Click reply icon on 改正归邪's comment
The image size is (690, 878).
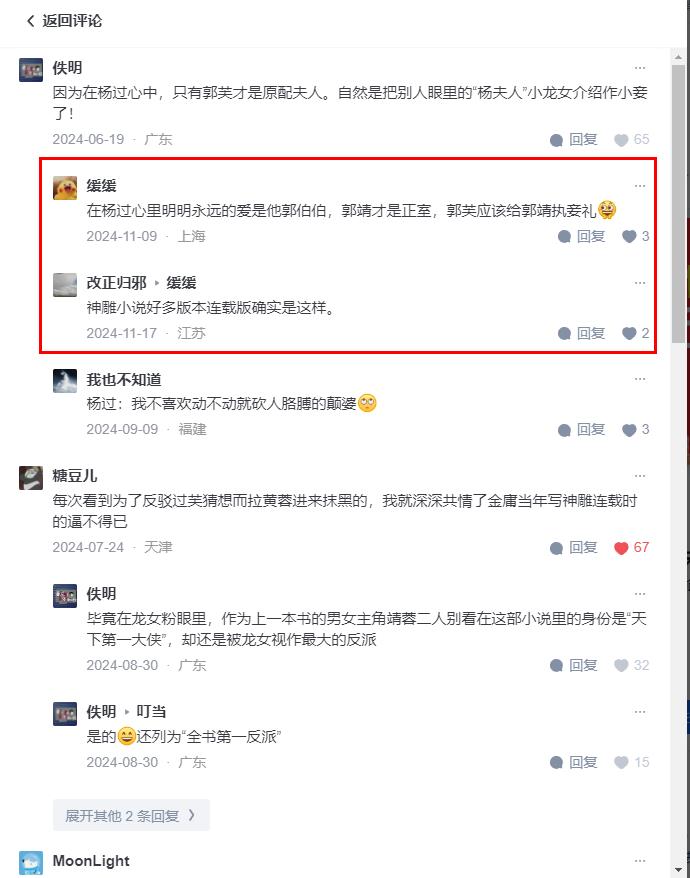coord(565,334)
